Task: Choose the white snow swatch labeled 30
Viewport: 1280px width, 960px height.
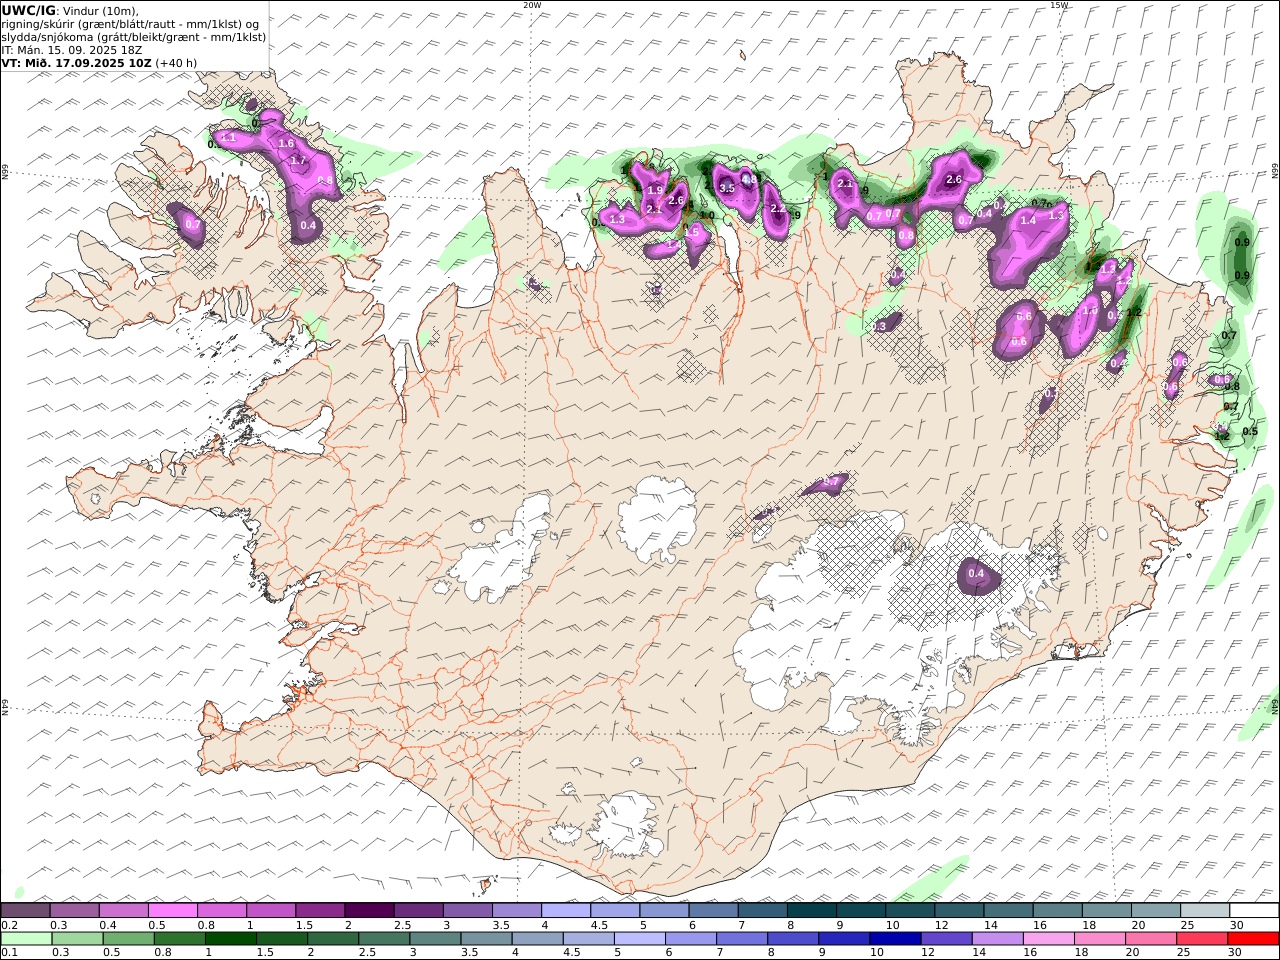Action: [x=1254, y=911]
